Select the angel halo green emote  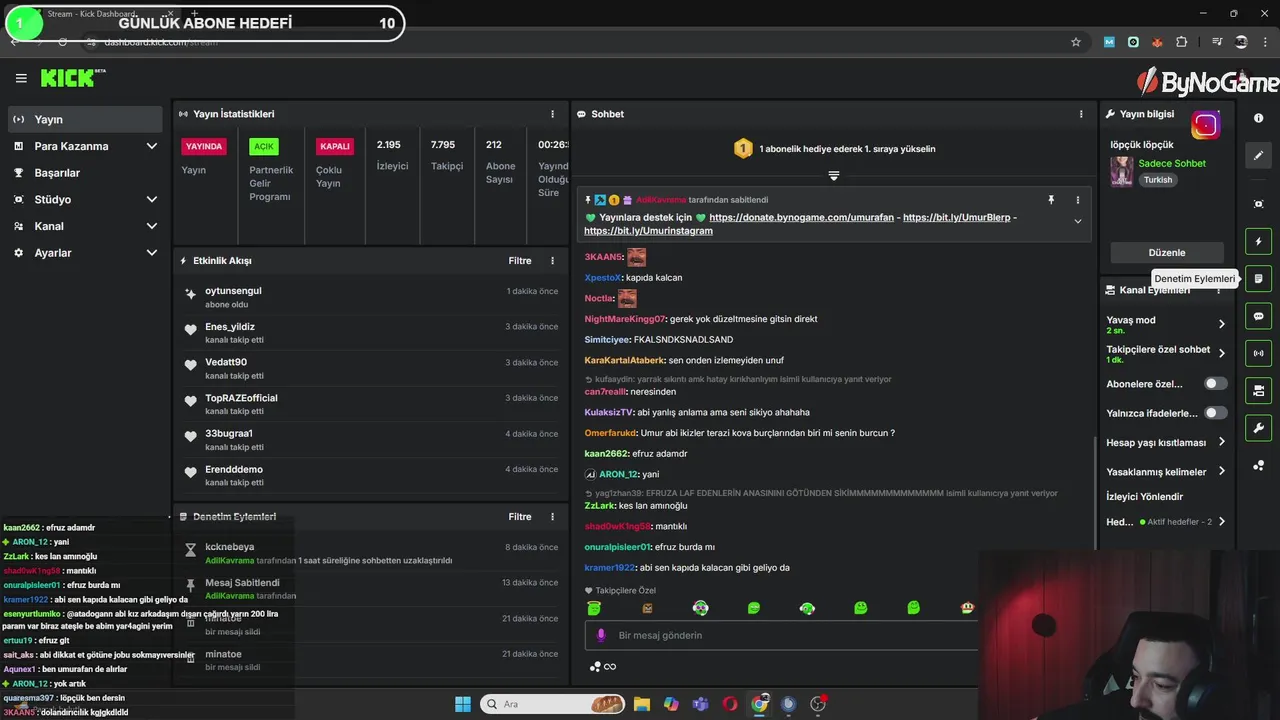click(x=594, y=608)
